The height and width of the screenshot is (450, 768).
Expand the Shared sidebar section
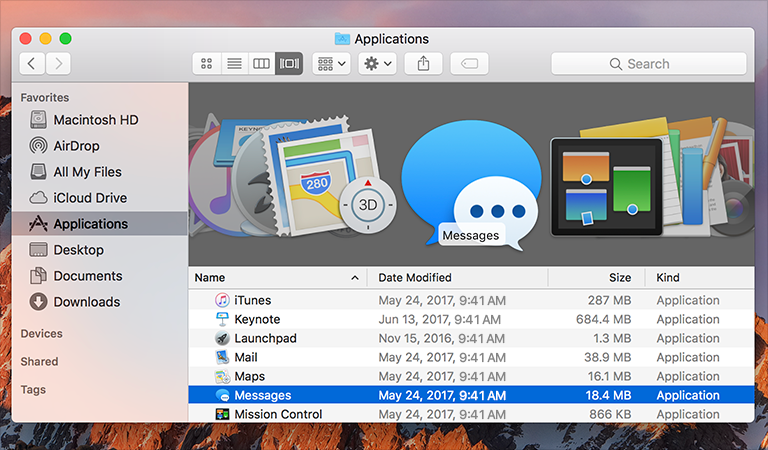[x=39, y=361]
